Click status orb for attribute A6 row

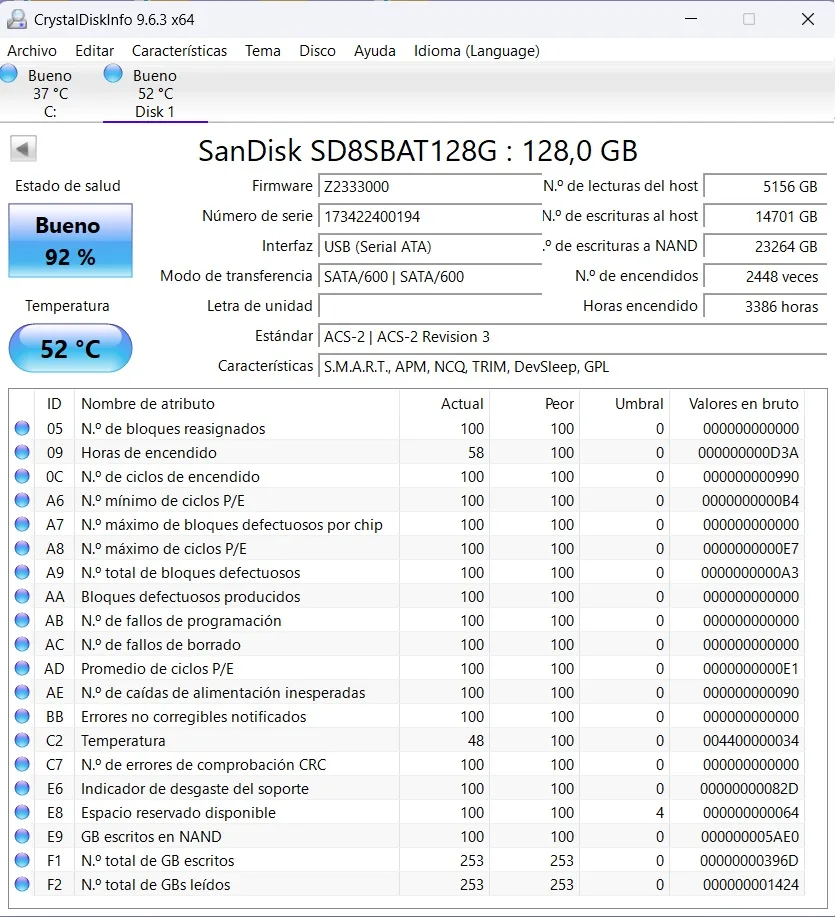22,500
